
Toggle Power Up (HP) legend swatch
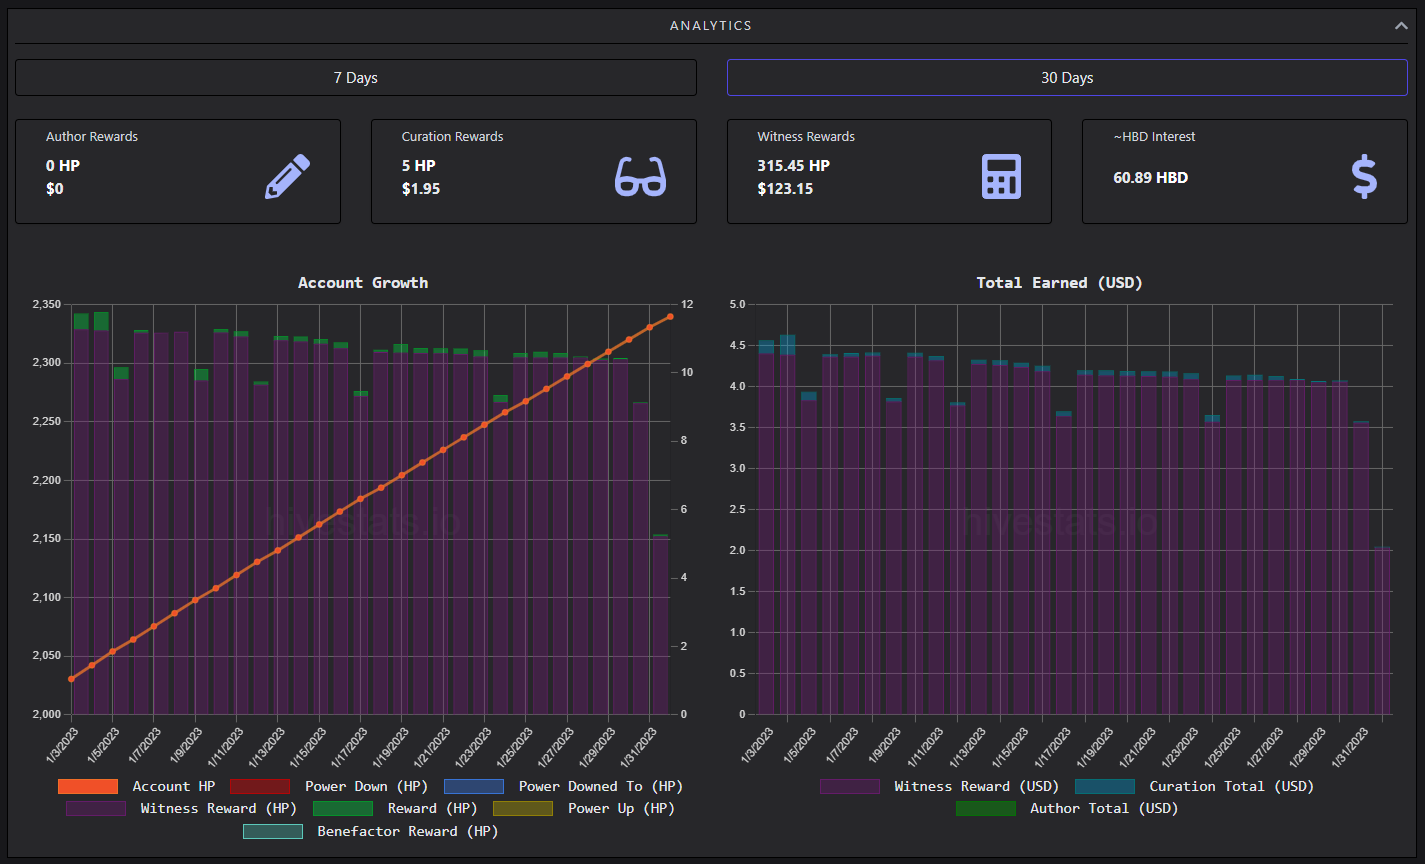pyautogui.click(x=522, y=808)
